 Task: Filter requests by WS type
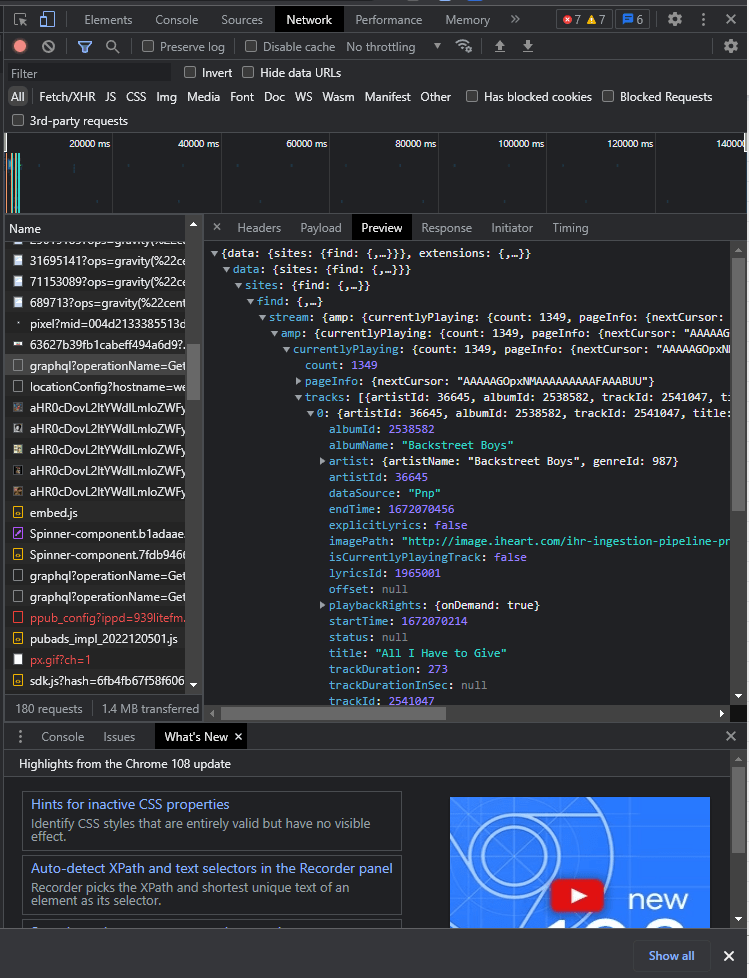[x=303, y=97]
